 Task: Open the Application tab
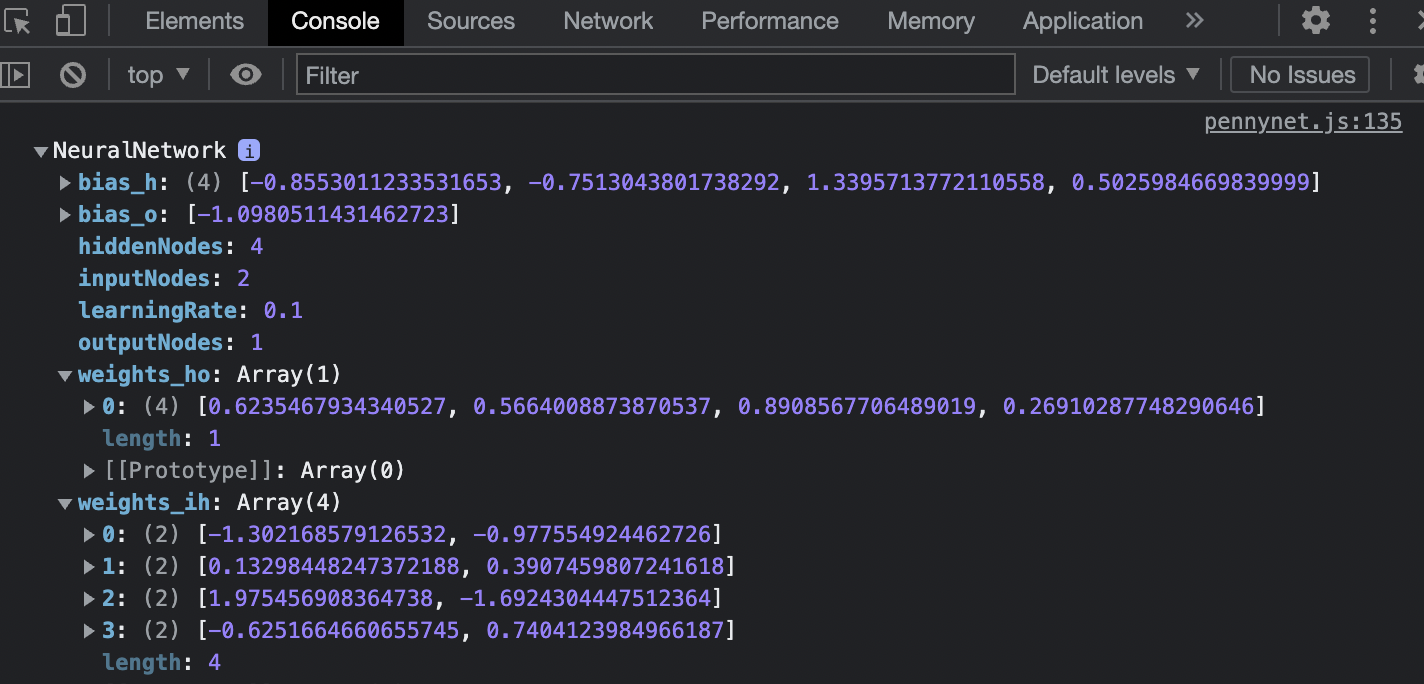1083,21
